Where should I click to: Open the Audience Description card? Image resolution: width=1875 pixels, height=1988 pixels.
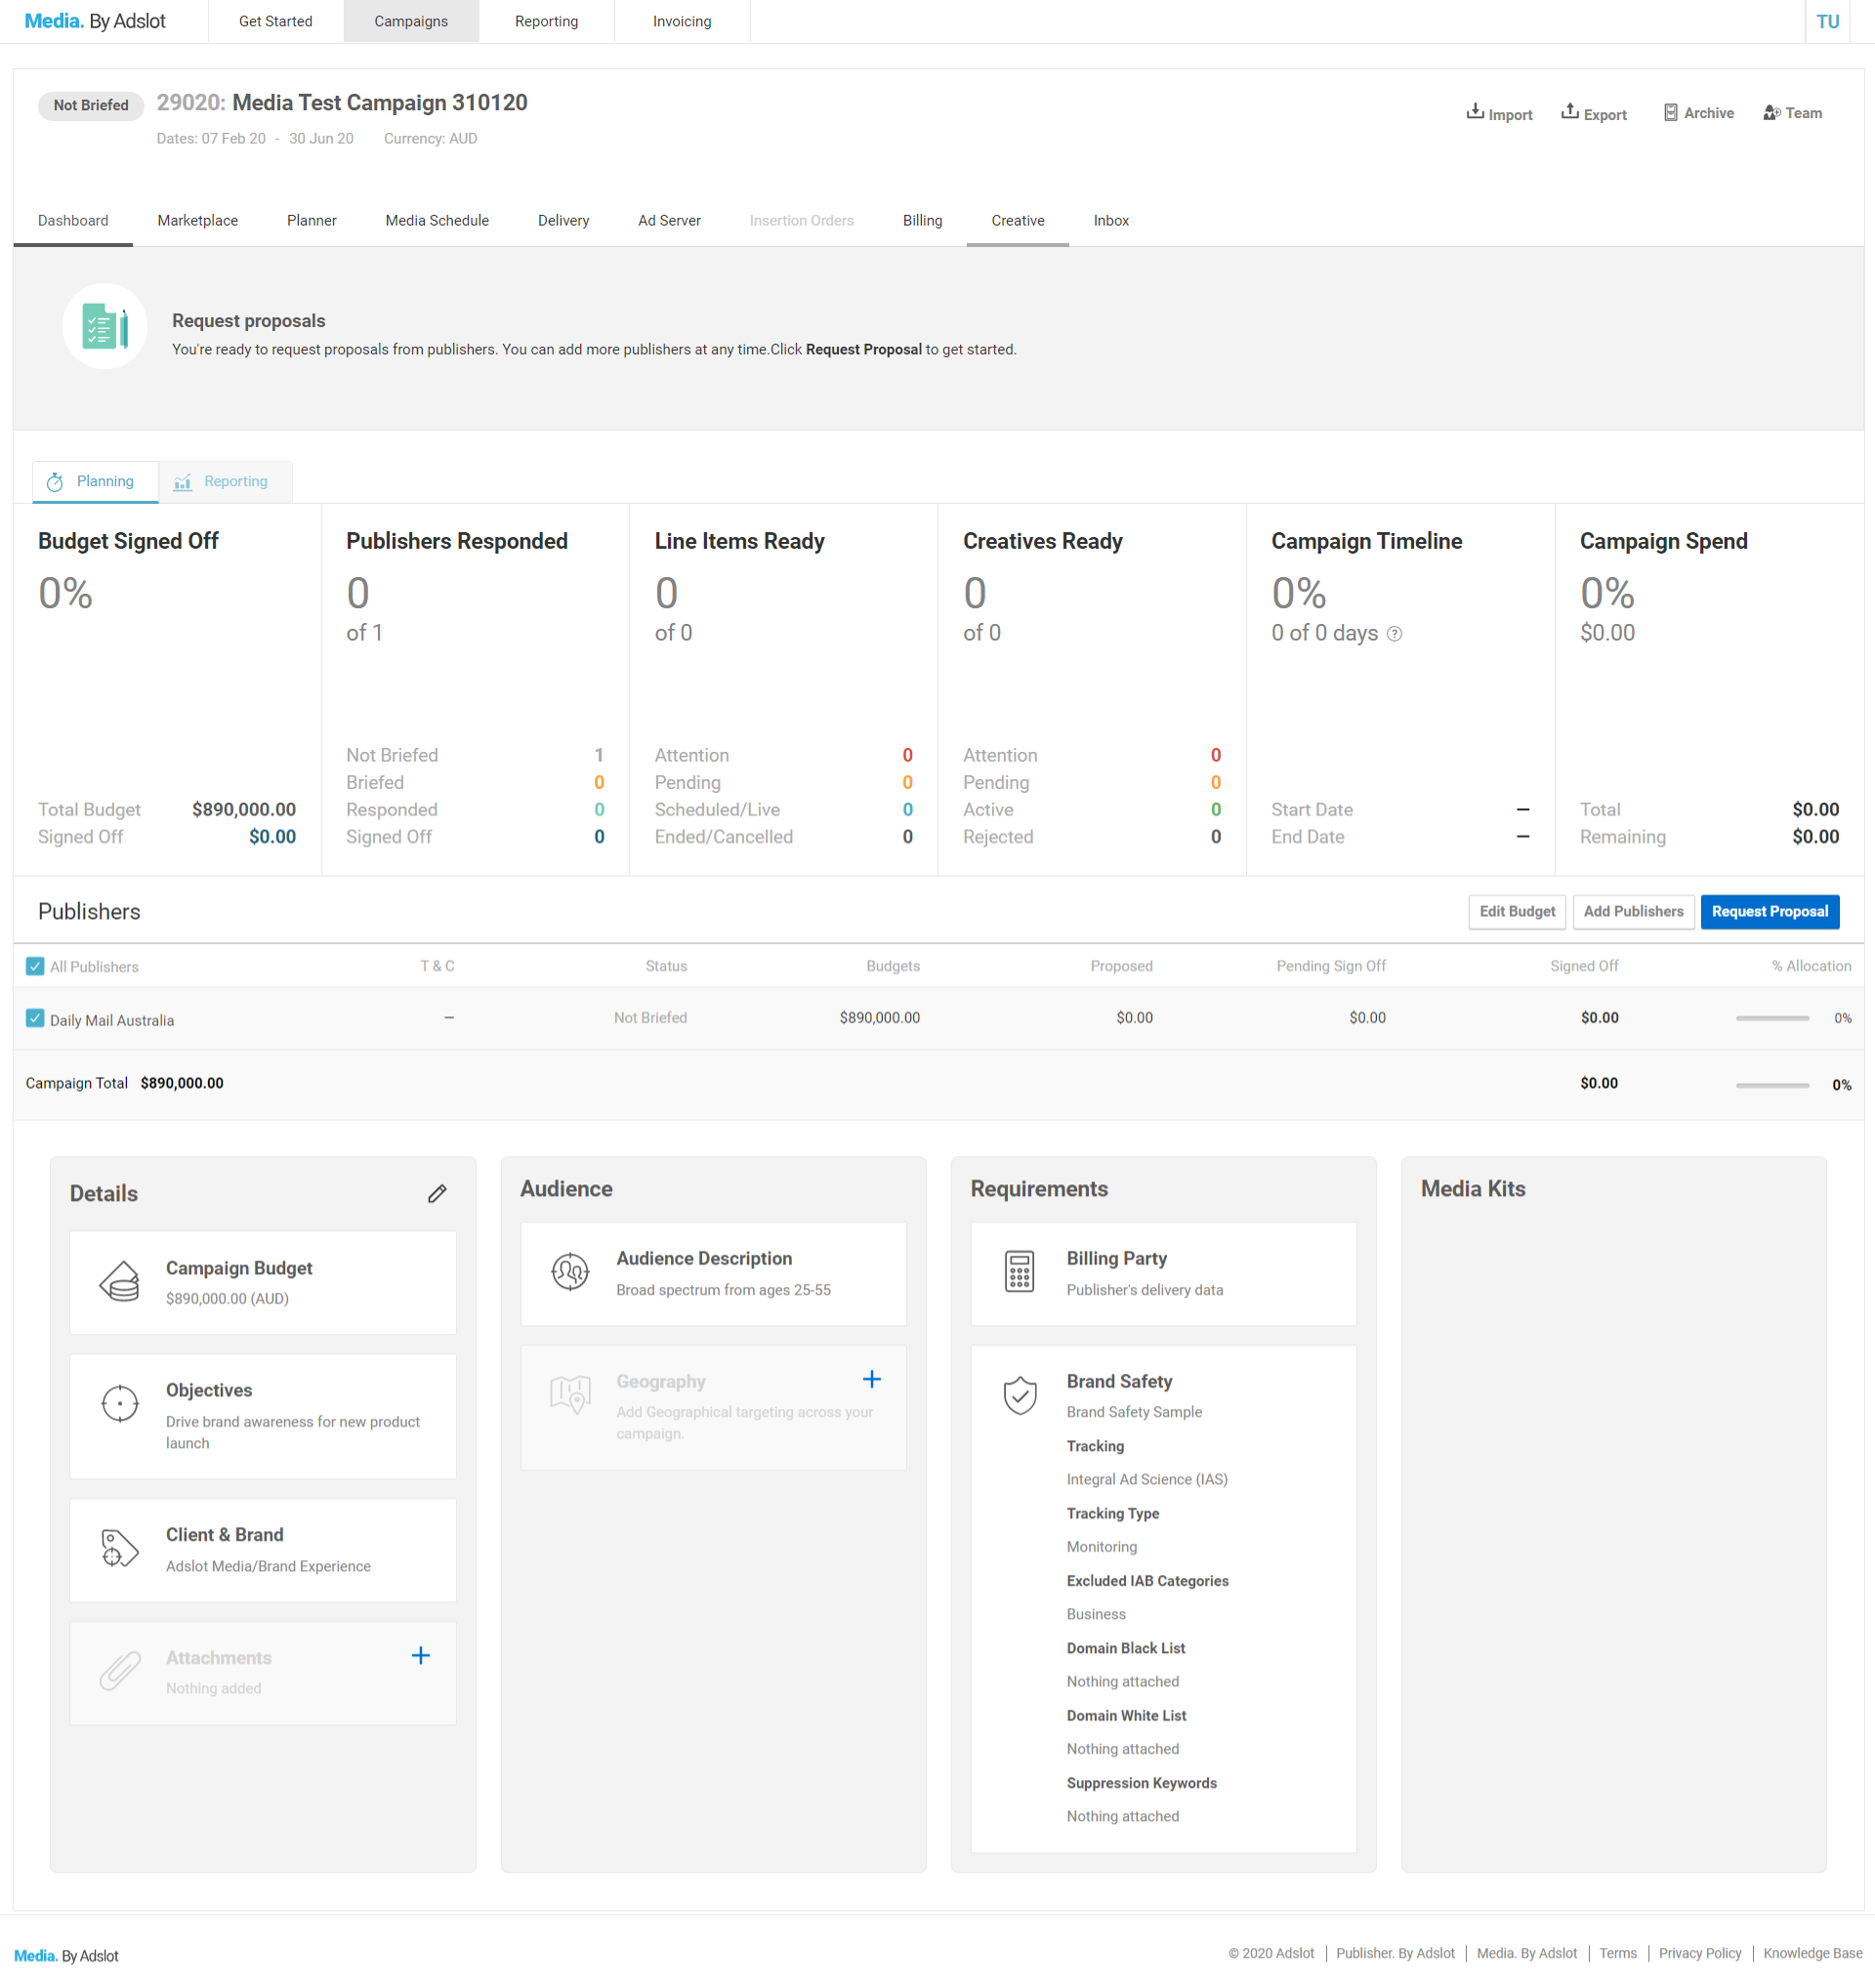[713, 1274]
